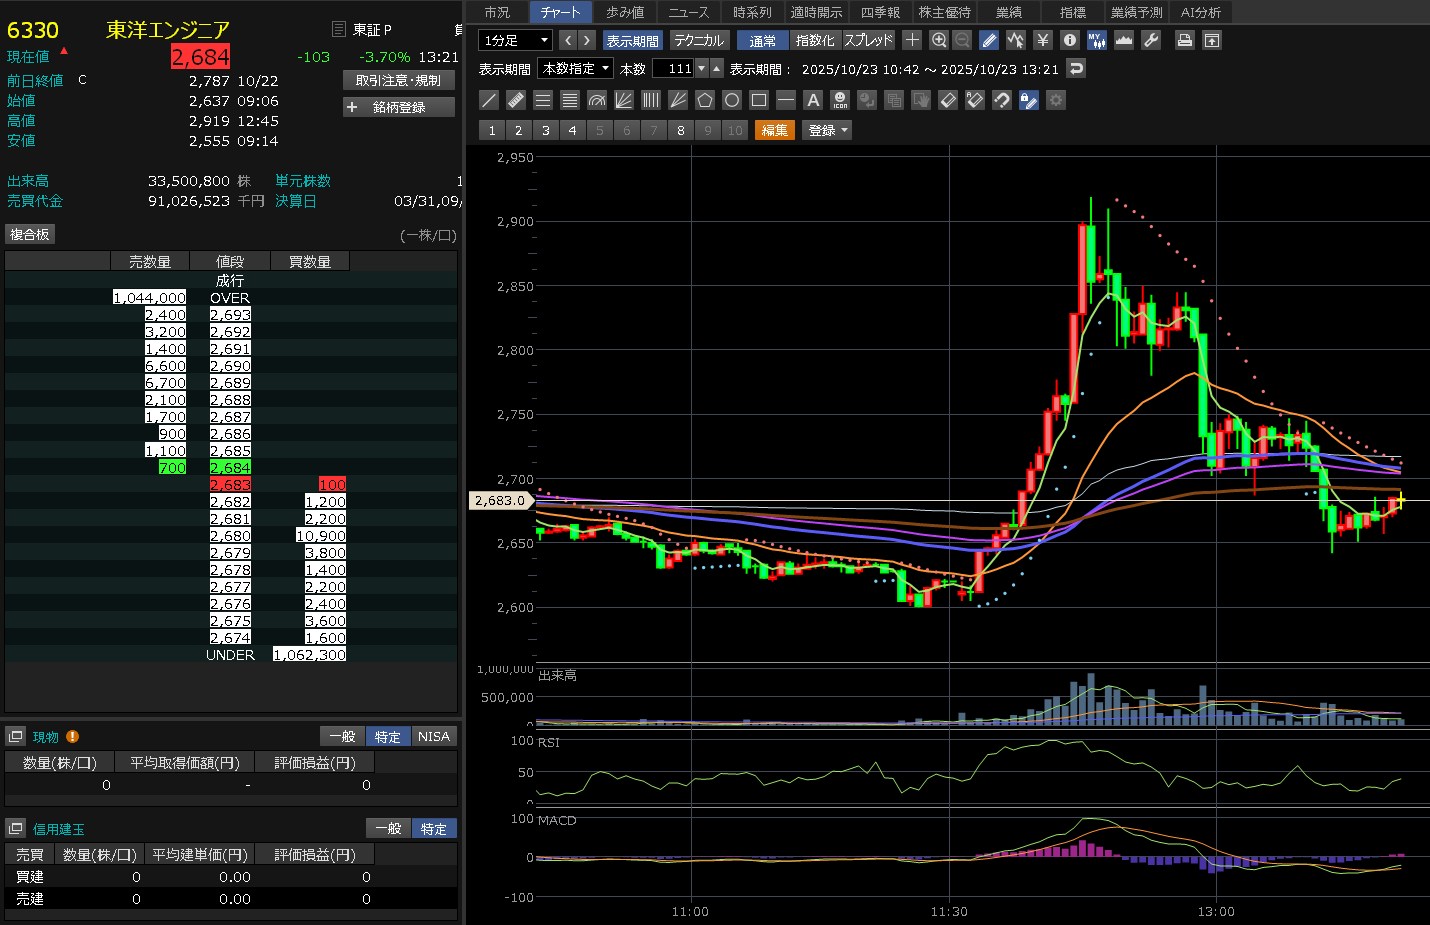The width and height of the screenshot is (1430, 925).
Task: Toggle the 指数化 chart mode
Action: click(815, 41)
